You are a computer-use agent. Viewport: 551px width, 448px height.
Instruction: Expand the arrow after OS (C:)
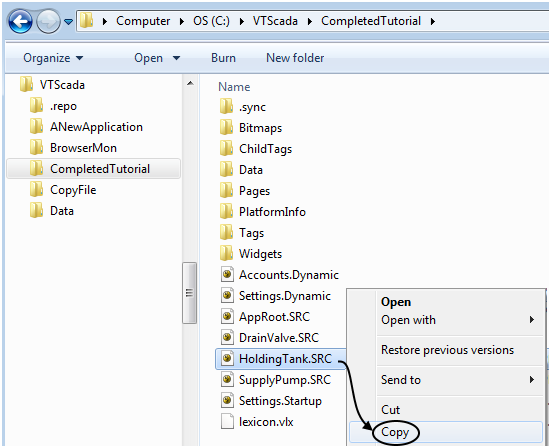click(242, 22)
